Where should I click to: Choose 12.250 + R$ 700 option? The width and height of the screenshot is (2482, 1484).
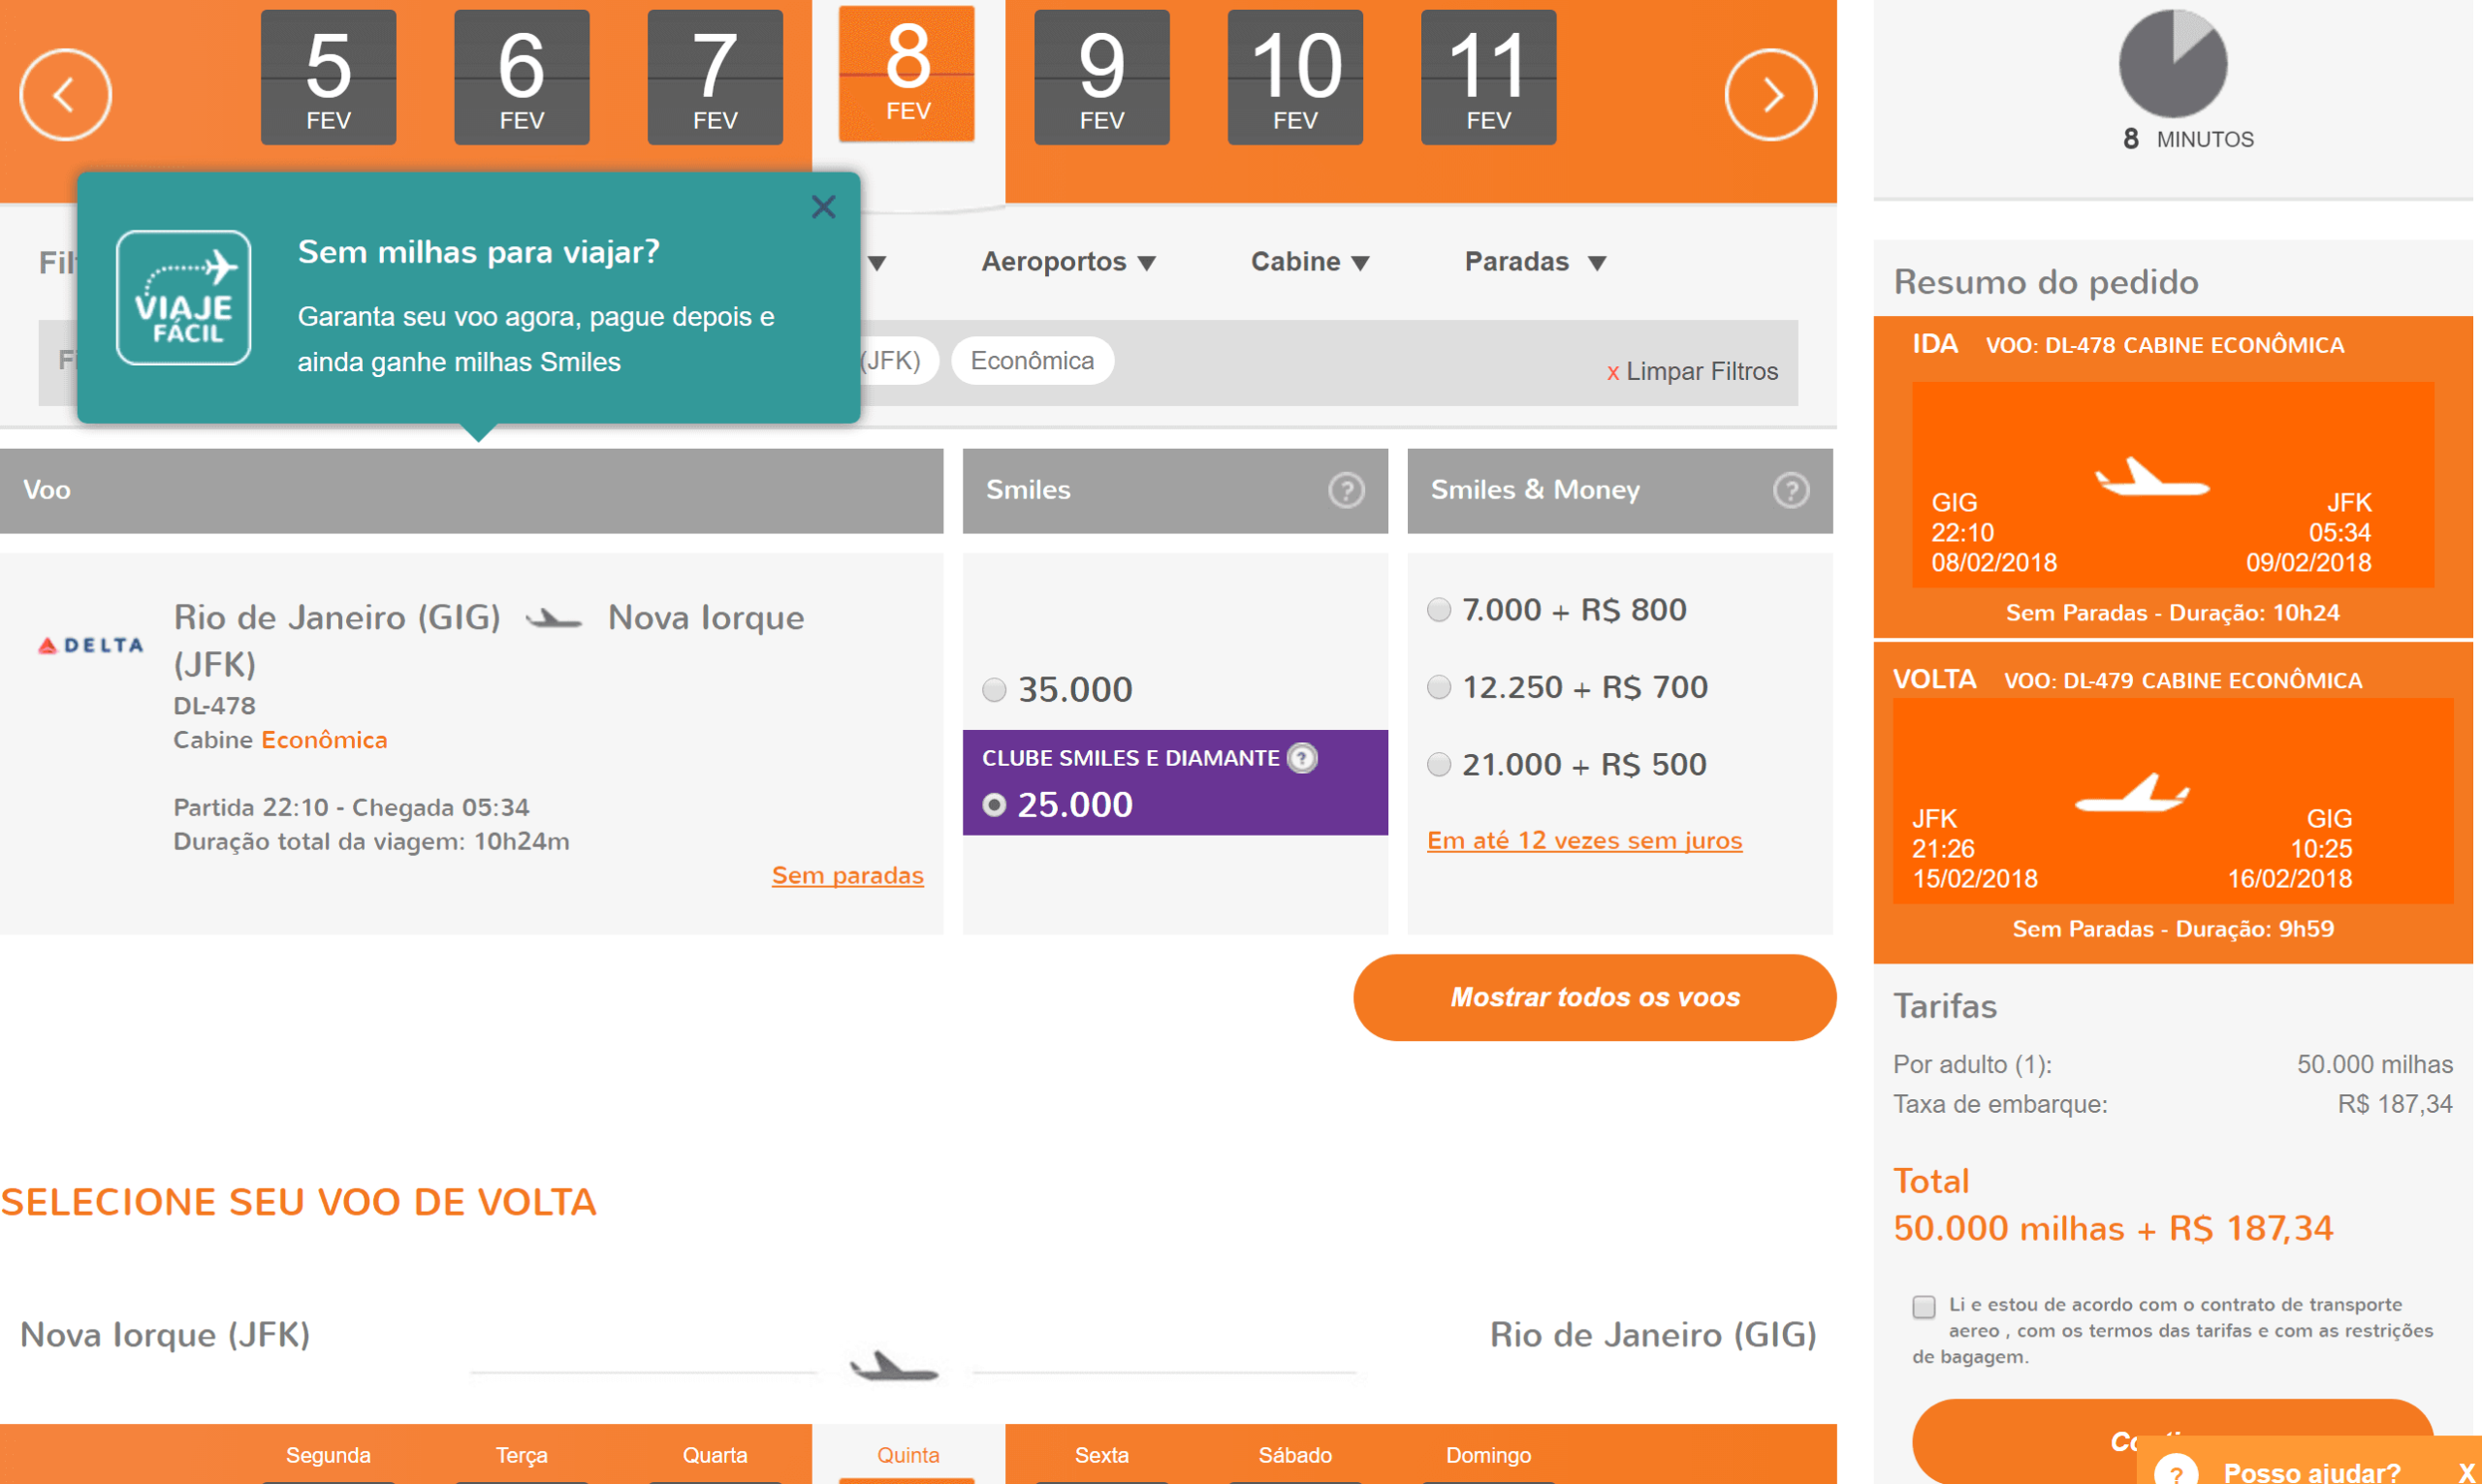pos(1439,688)
